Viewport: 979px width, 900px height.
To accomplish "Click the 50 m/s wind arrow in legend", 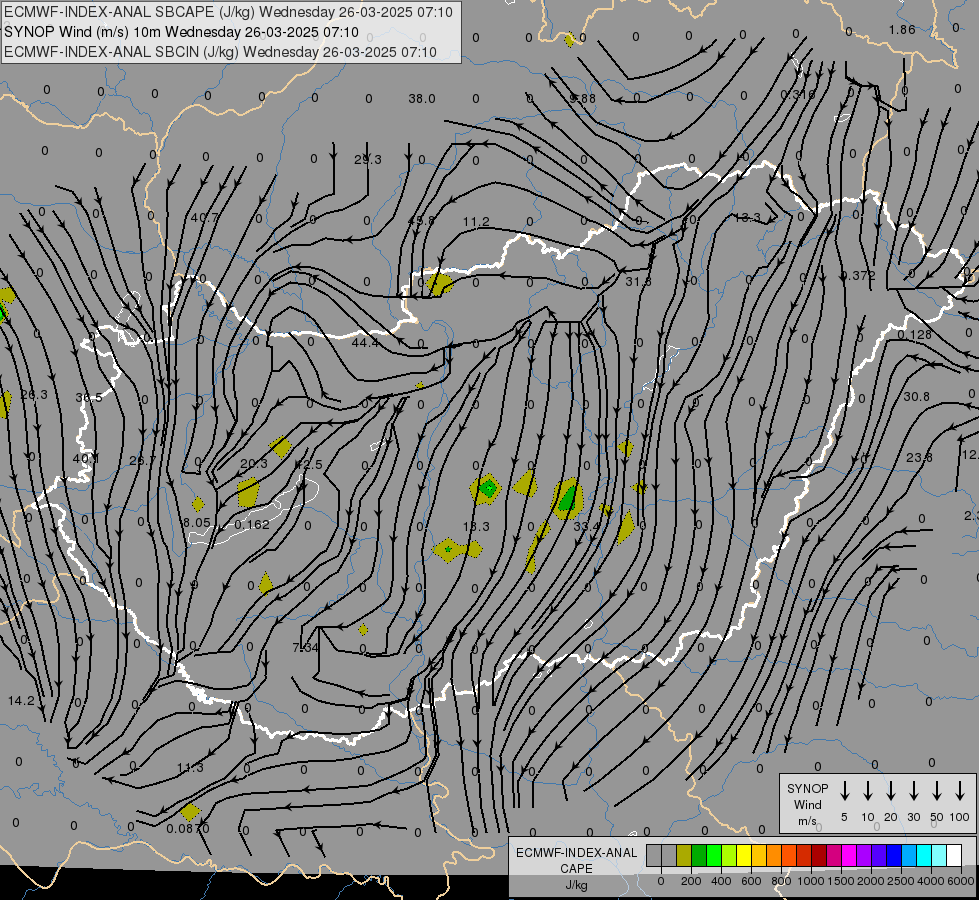I will [937, 791].
